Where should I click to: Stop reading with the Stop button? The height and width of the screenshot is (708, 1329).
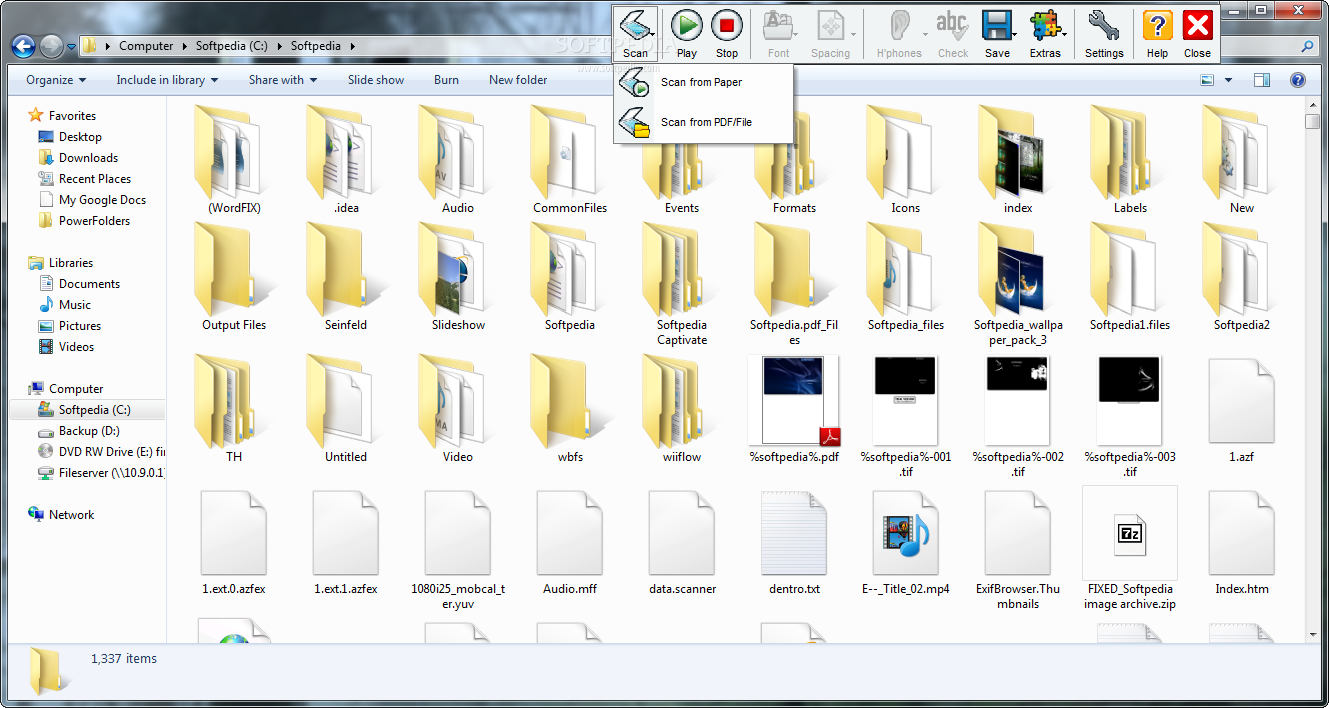(x=727, y=33)
